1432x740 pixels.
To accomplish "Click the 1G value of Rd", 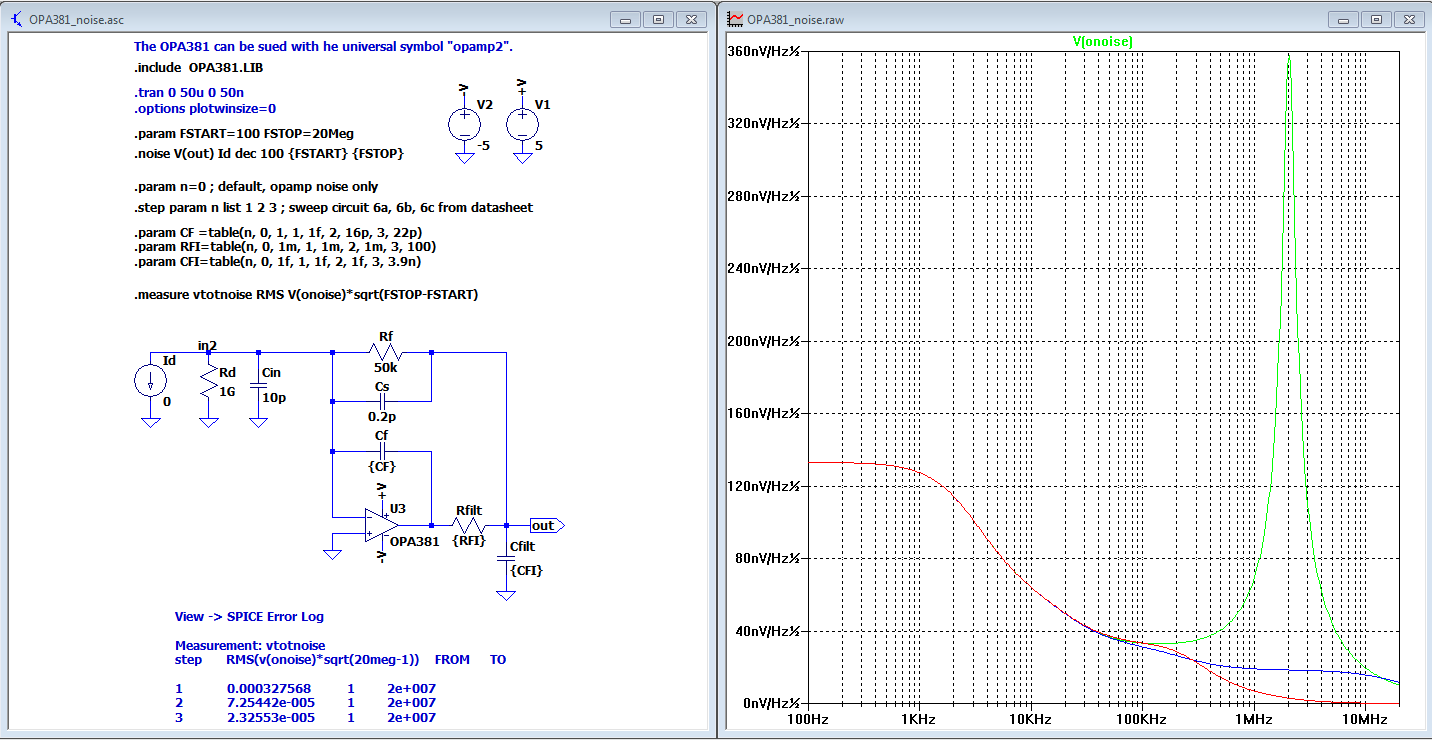I will (227, 392).
